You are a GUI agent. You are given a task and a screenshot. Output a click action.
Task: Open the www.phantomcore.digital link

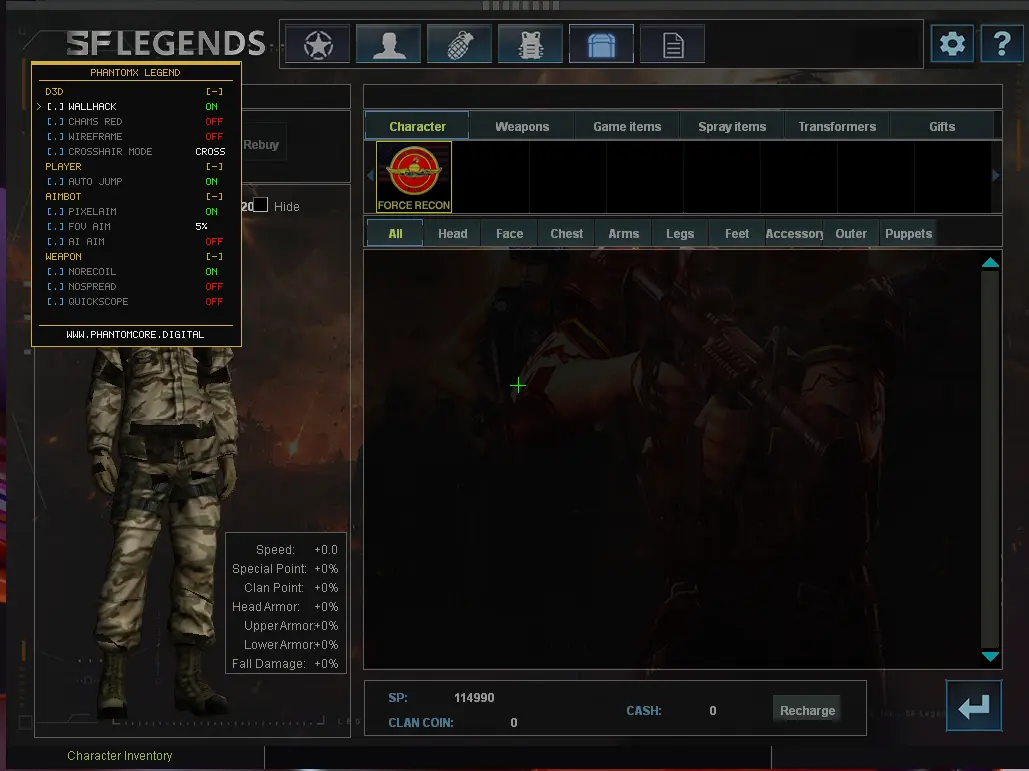135,335
